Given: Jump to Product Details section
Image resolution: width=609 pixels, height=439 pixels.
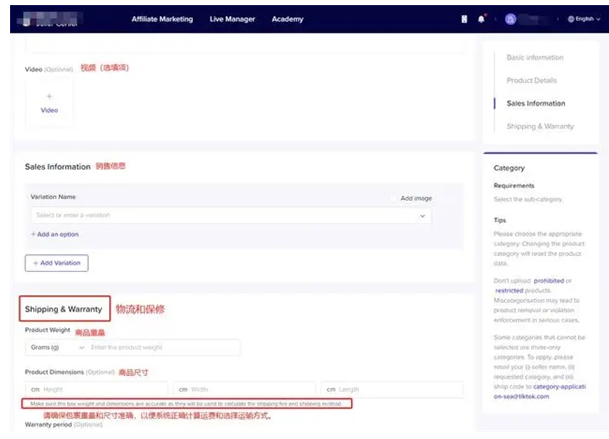Looking at the screenshot, I should 534,80.
